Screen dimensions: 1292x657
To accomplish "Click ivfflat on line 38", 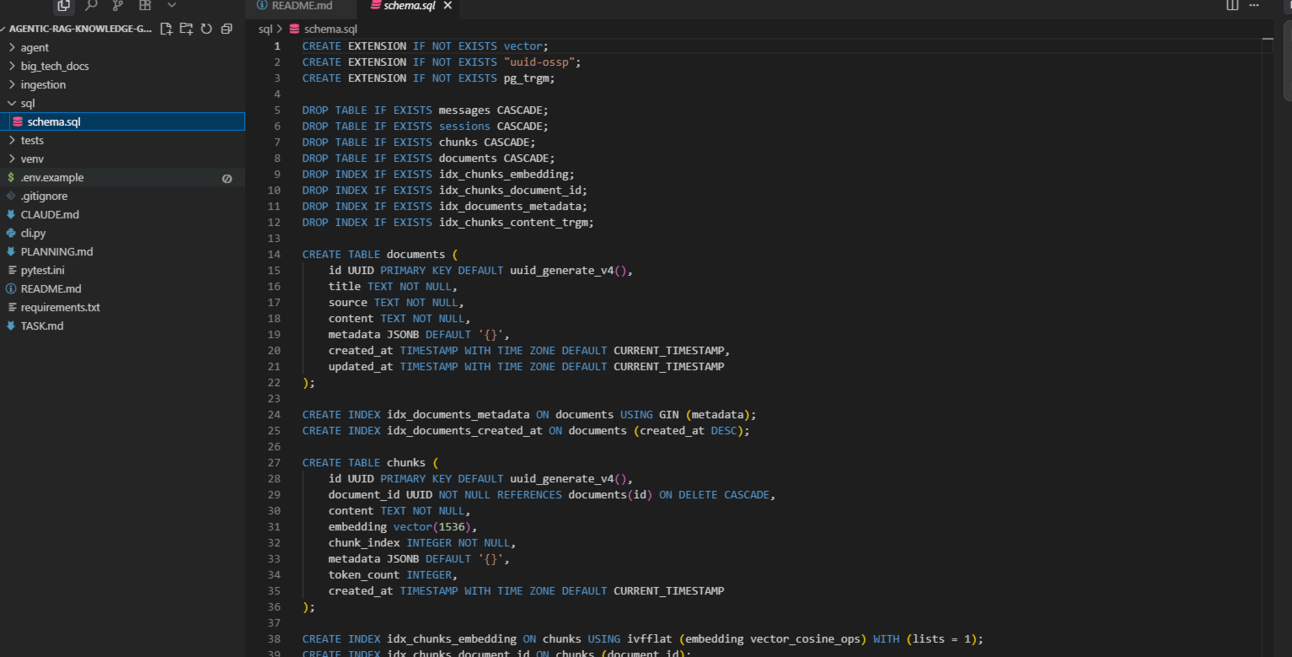I will coord(650,639).
